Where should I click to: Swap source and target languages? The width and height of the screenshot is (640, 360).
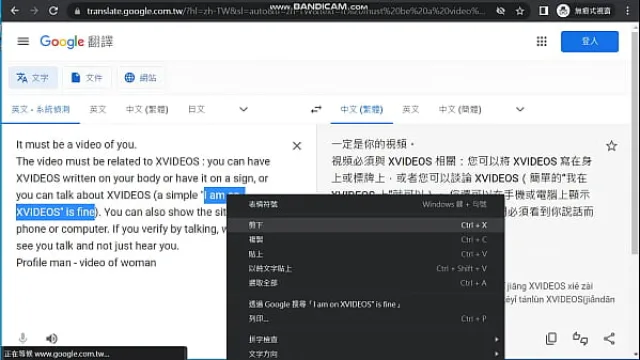point(316,109)
